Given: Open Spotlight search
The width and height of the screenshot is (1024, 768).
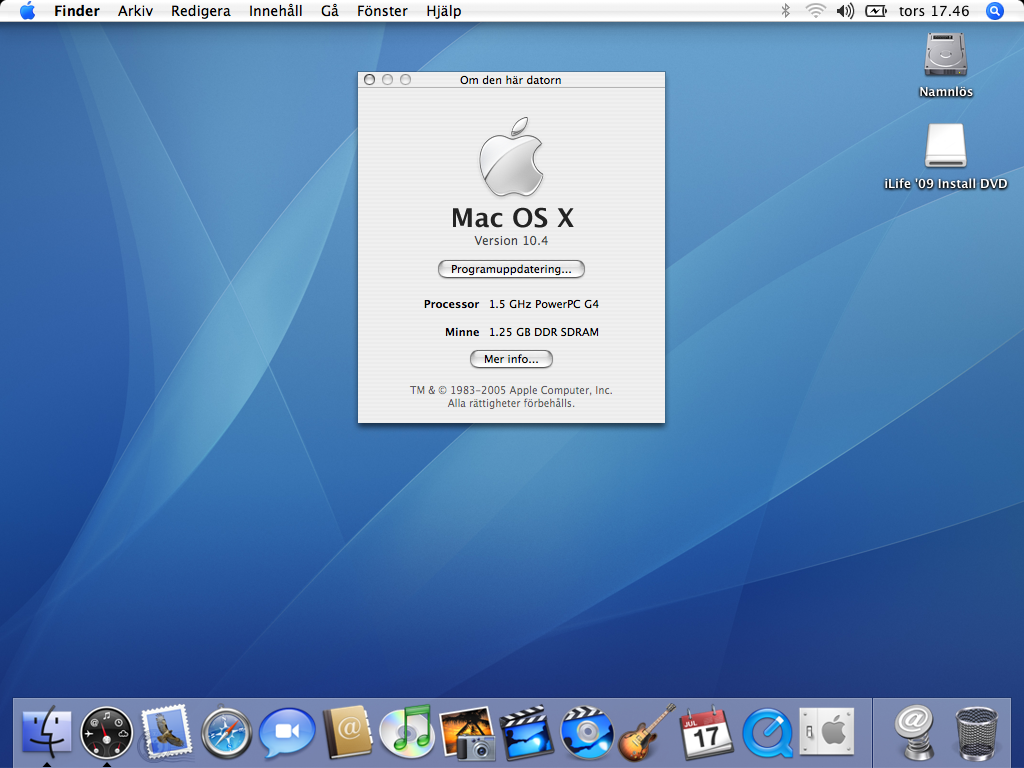Looking at the screenshot, I should (x=995, y=10).
